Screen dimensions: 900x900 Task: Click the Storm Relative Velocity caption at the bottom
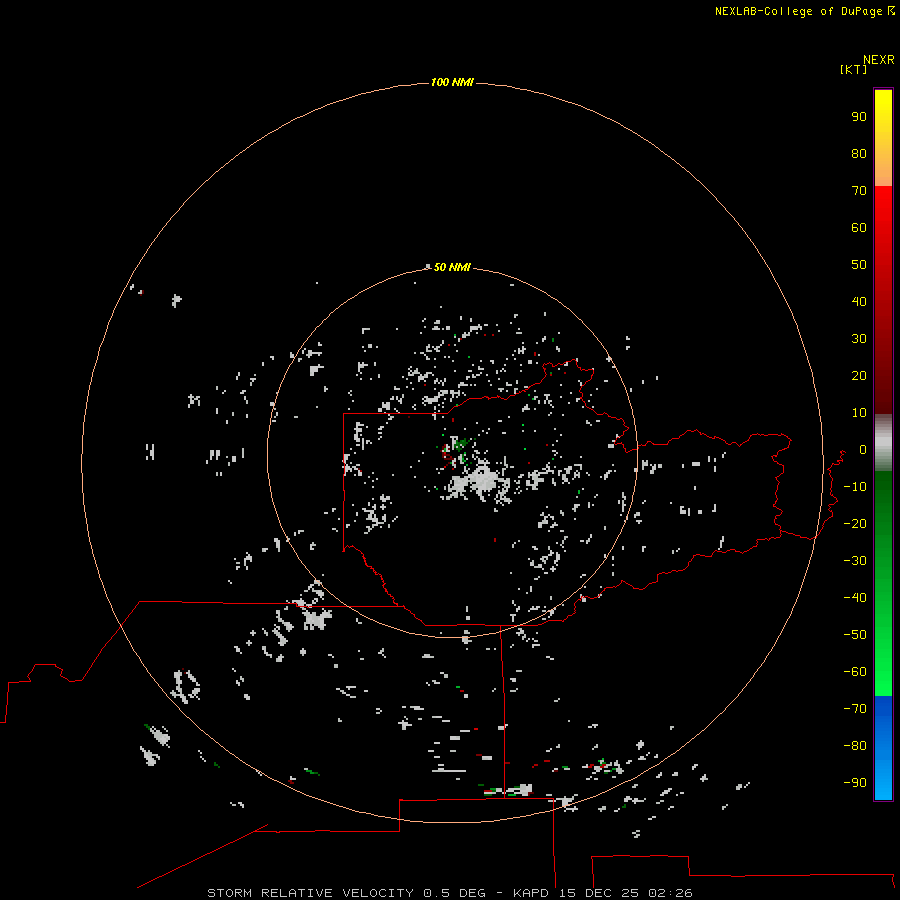pyautogui.click(x=449, y=893)
